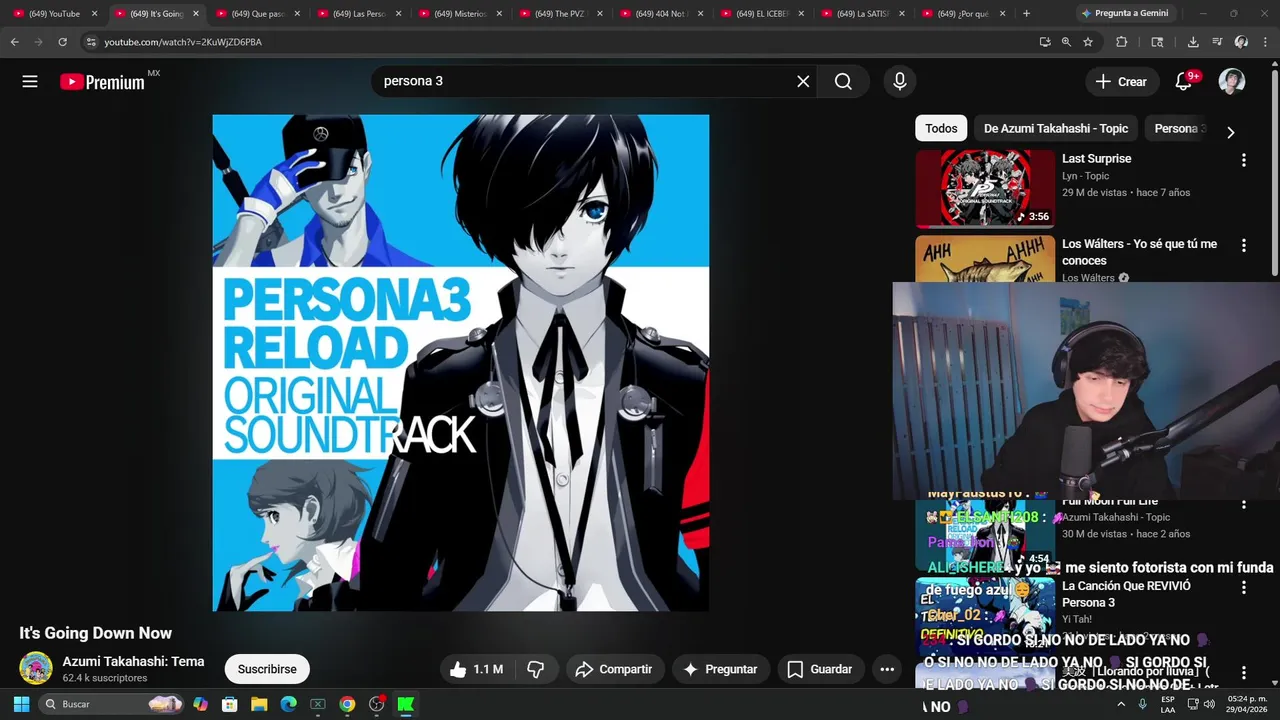The height and width of the screenshot is (720, 1280).
Task: Bookmark page with the star icon
Action: (x=1088, y=42)
